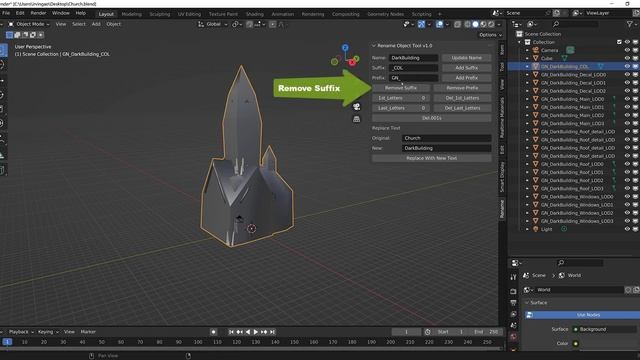Hide Light object via eye icon
640x360 pixels.
click(627, 229)
